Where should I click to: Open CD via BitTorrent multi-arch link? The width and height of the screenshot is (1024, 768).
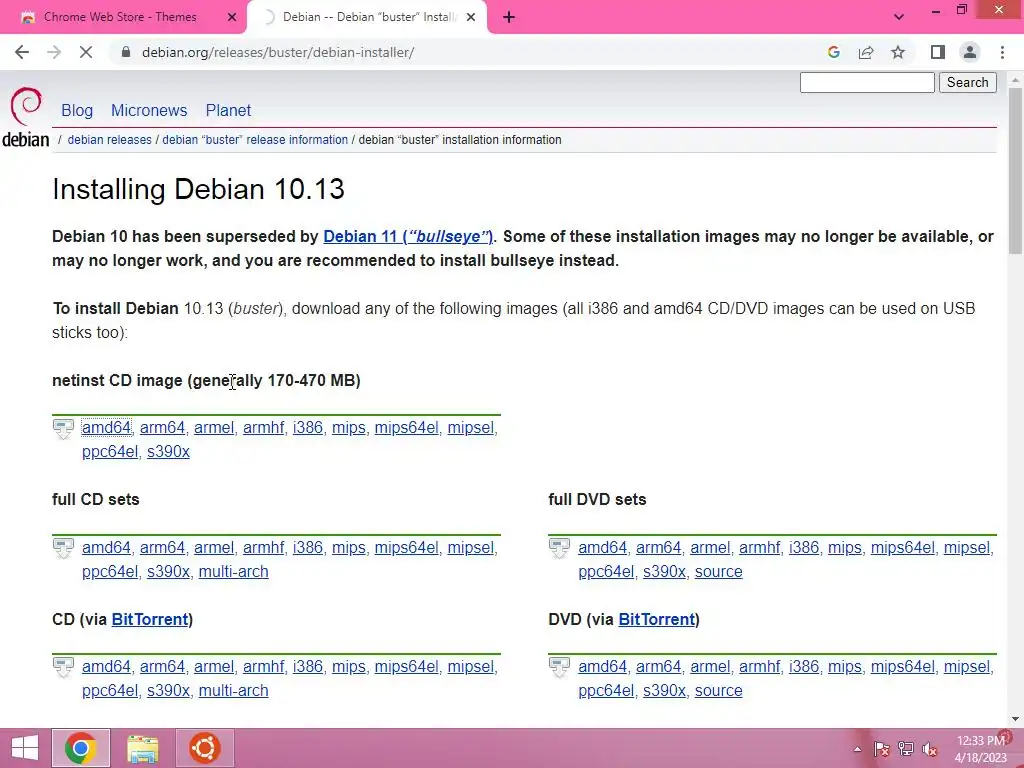pos(233,691)
